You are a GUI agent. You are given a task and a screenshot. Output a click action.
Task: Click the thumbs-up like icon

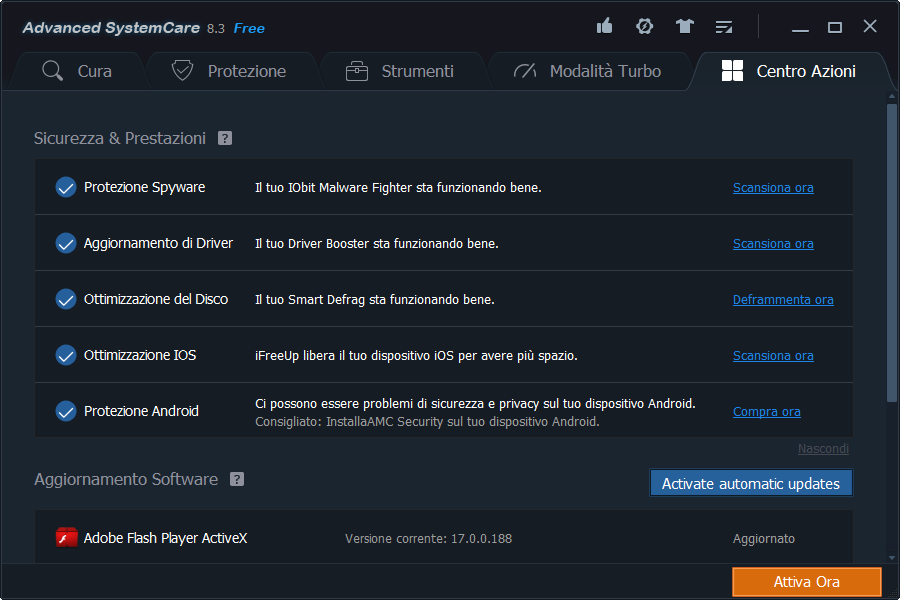click(x=604, y=27)
